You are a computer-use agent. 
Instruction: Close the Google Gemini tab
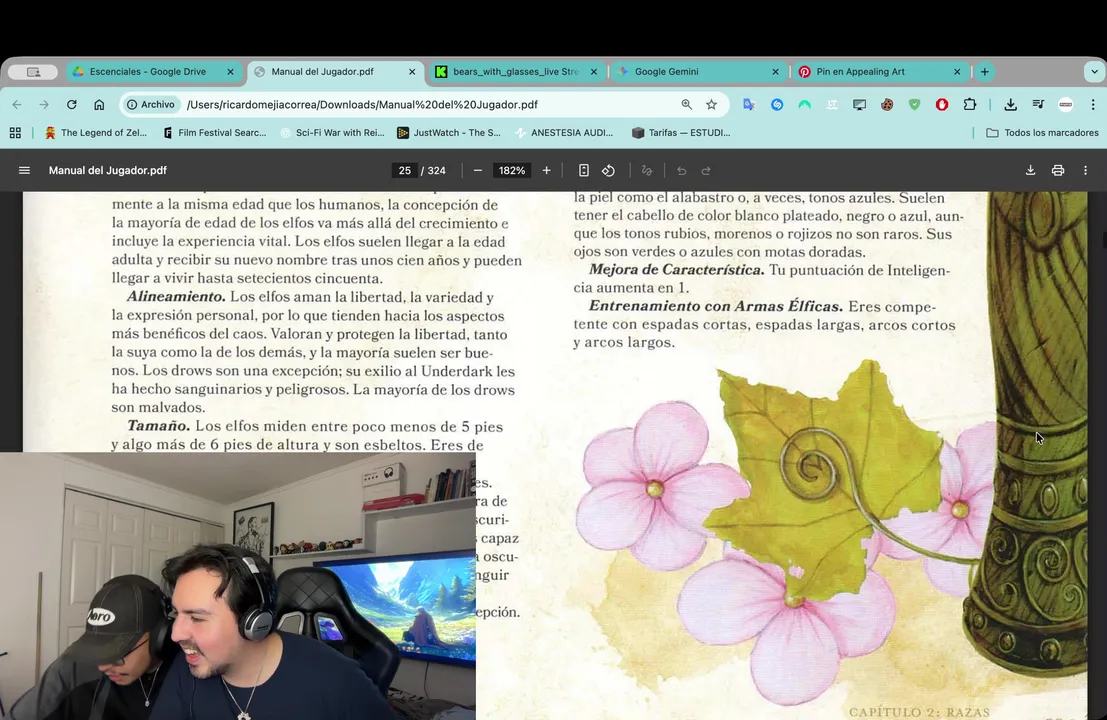click(x=775, y=71)
